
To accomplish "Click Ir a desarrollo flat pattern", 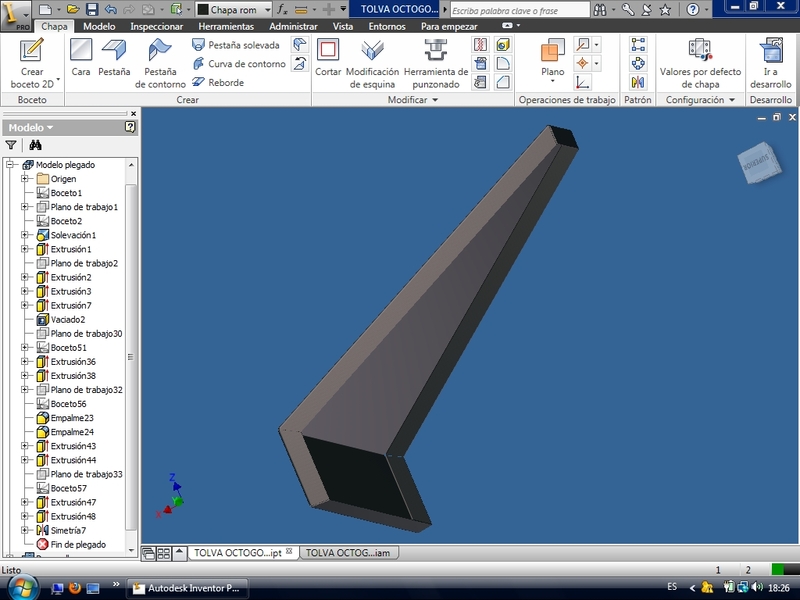I will click(x=770, y=63).
